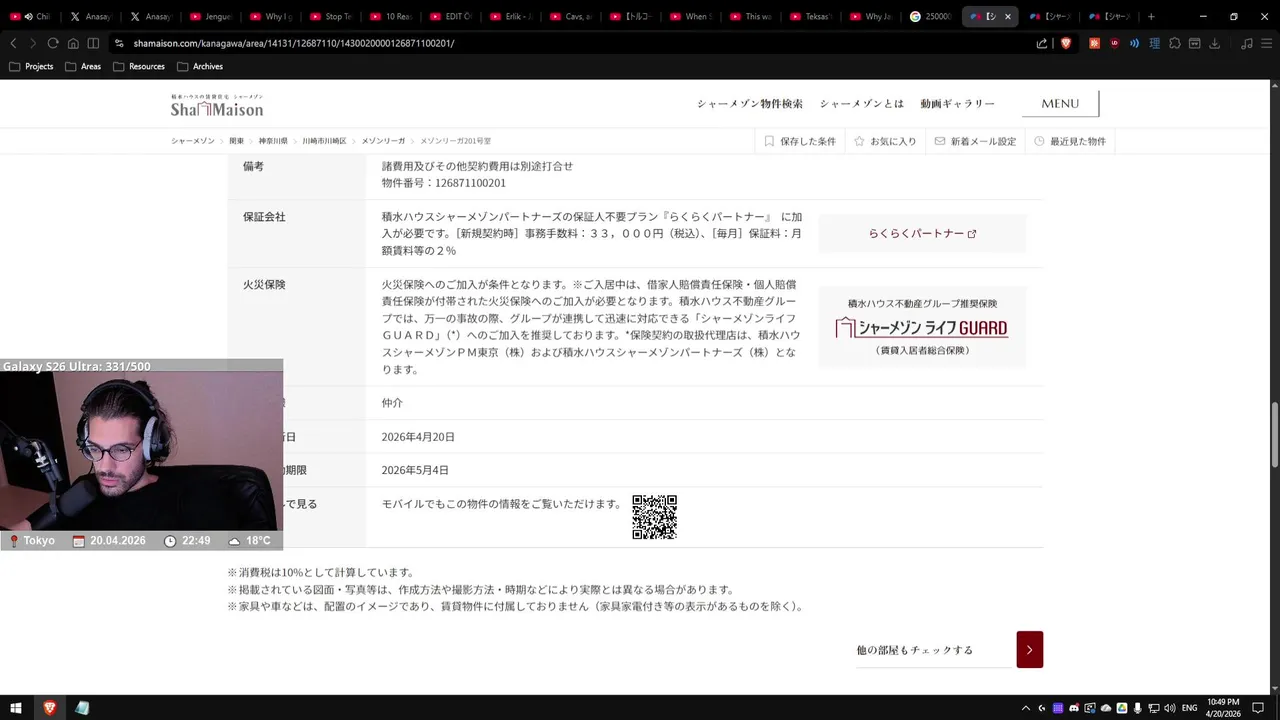Image resolution: width=1280 pixels, height=720 pixels.
Task: Open the Areas bookmarks folder
Action: tap(83, 67)
